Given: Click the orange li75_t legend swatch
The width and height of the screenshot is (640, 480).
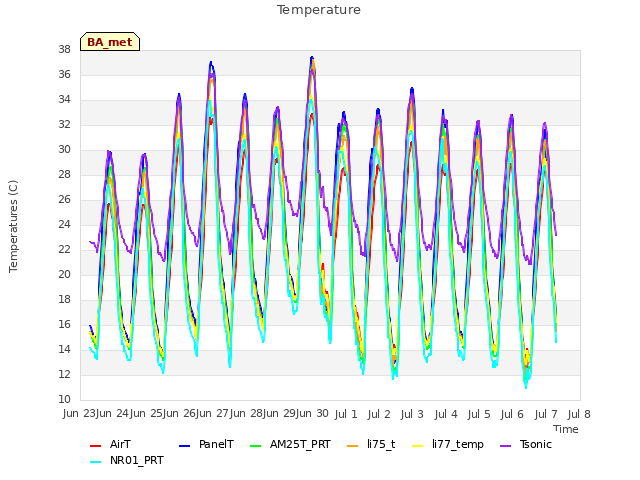Looking at the screenshot, I should point(352,446).
